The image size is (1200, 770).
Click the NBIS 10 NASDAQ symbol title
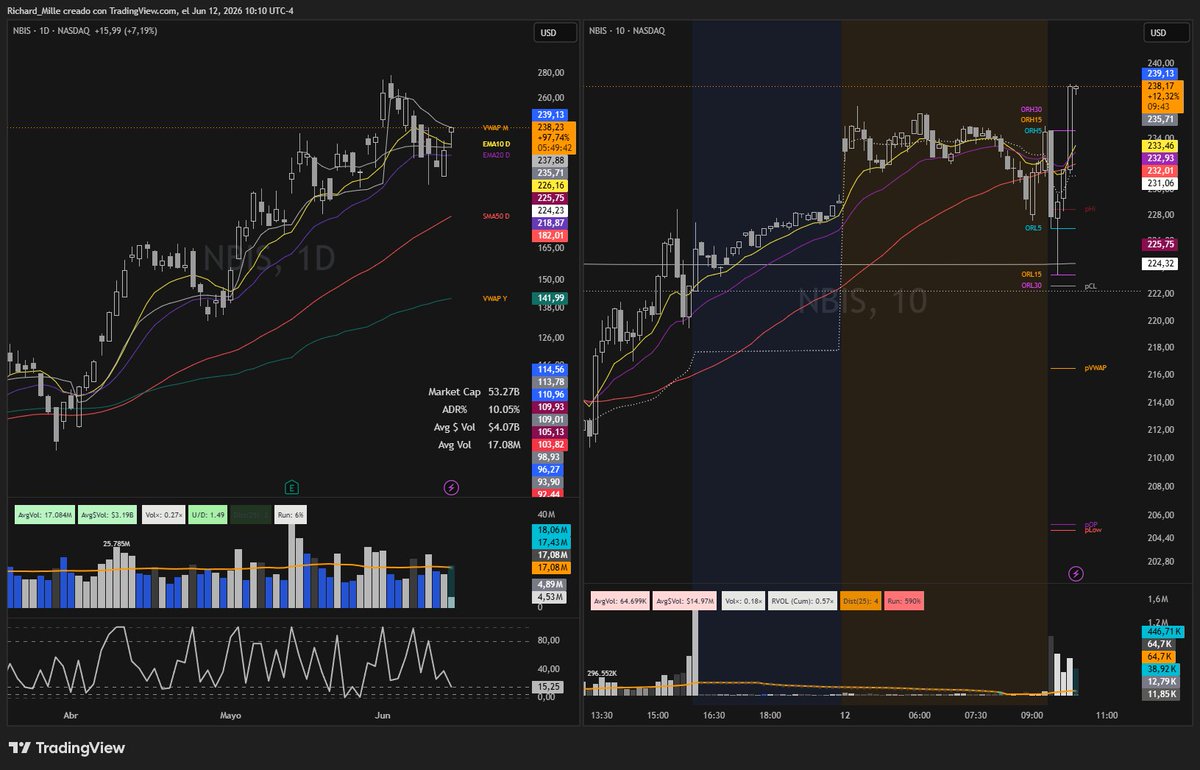click(627, 31)
